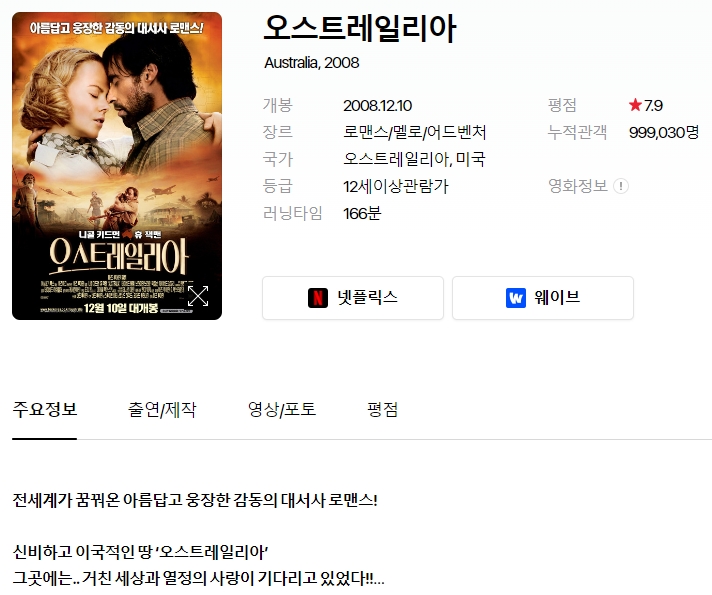Click the 오스트레일리아 movie title heading

pos(360,28)
